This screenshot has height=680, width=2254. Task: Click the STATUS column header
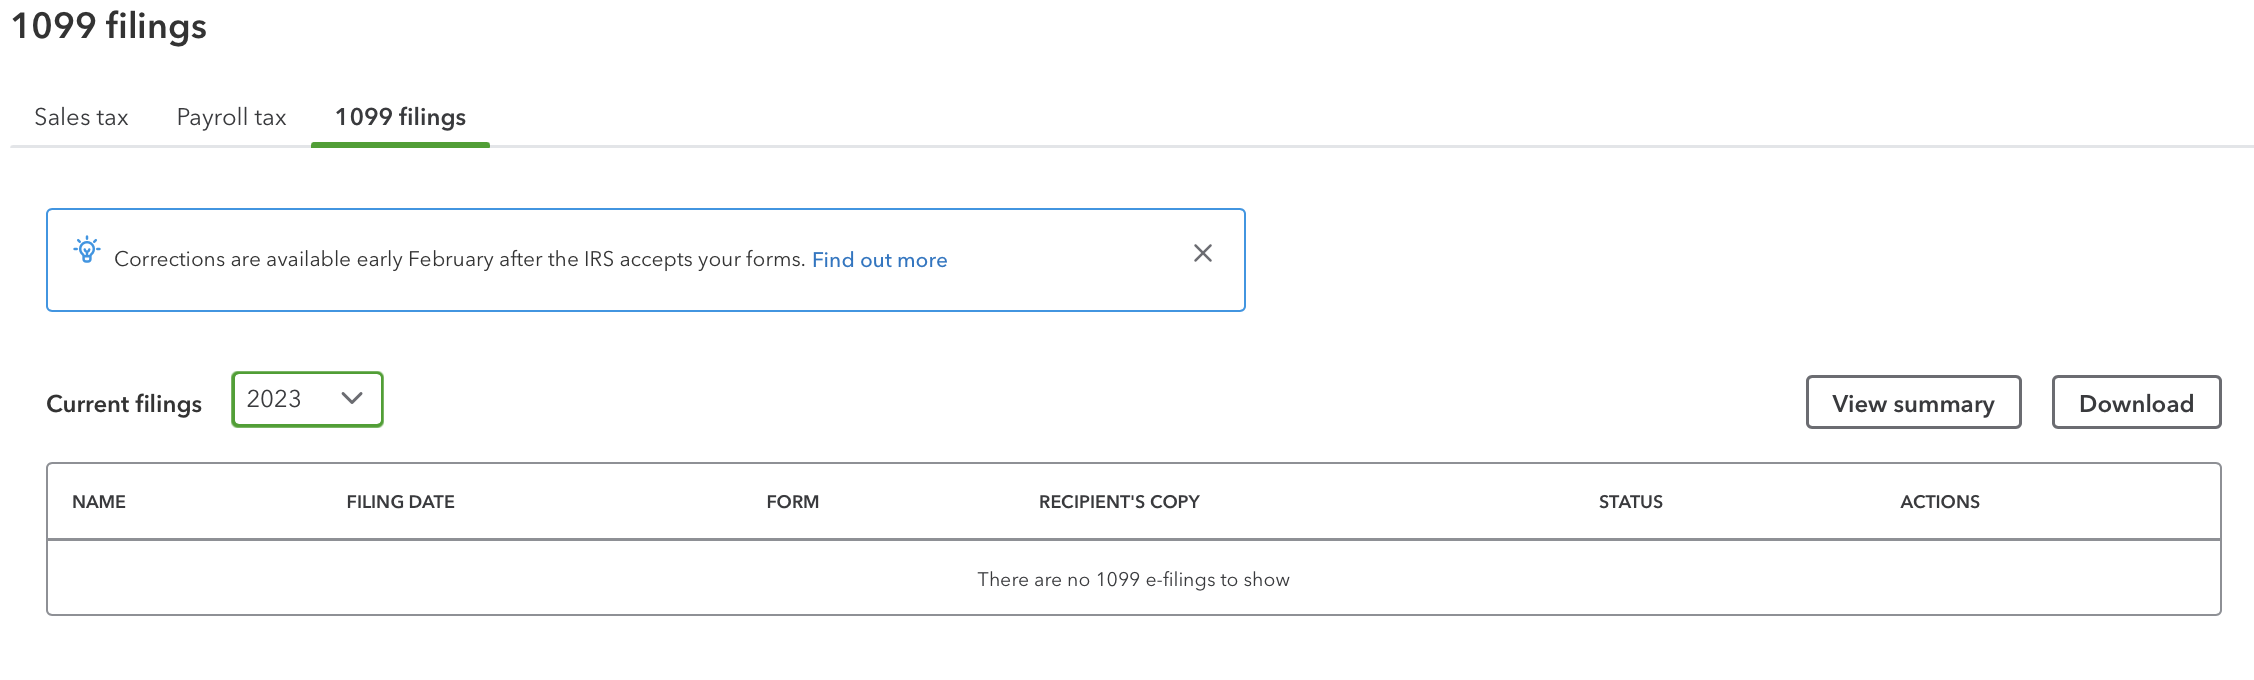tap(1630, 502)
